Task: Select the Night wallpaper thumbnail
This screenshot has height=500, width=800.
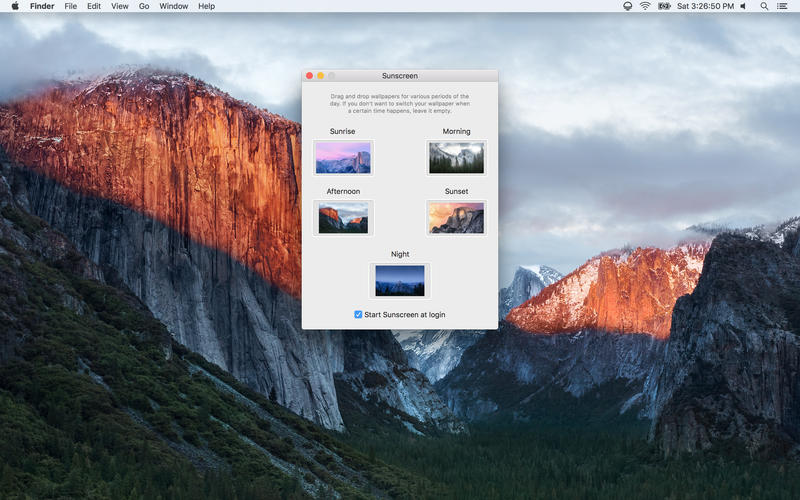Action: (x=400, y=280)
